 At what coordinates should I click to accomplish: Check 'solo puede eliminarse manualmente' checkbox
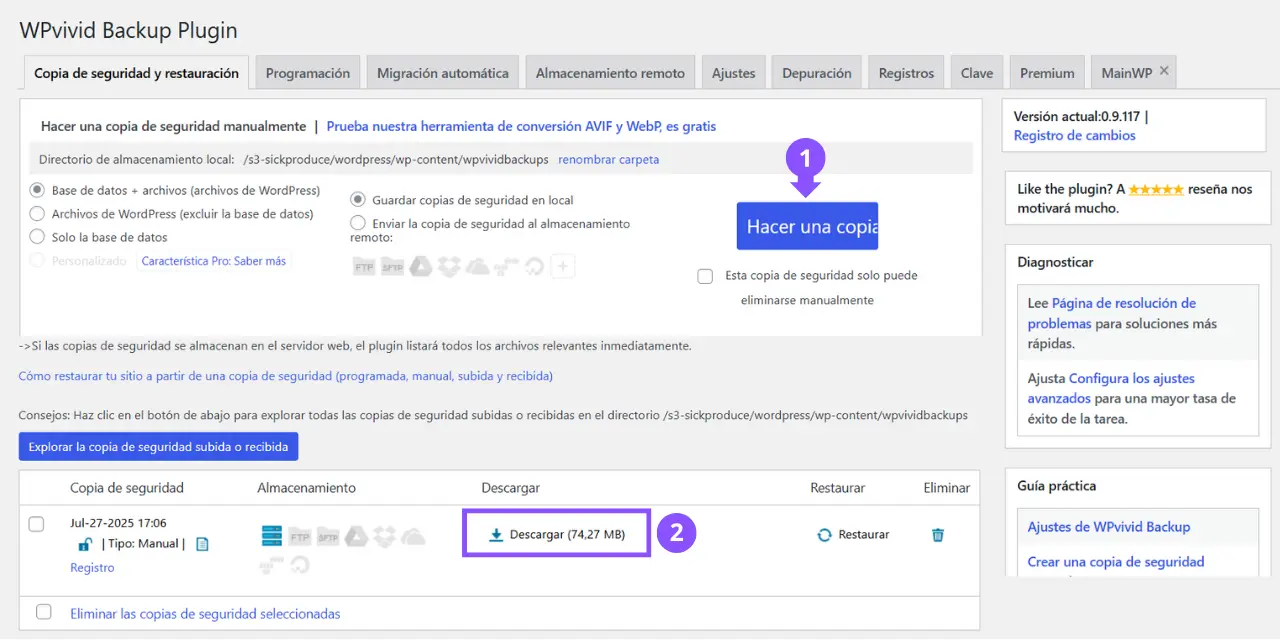pyautogui.click(x=705, y=276)
